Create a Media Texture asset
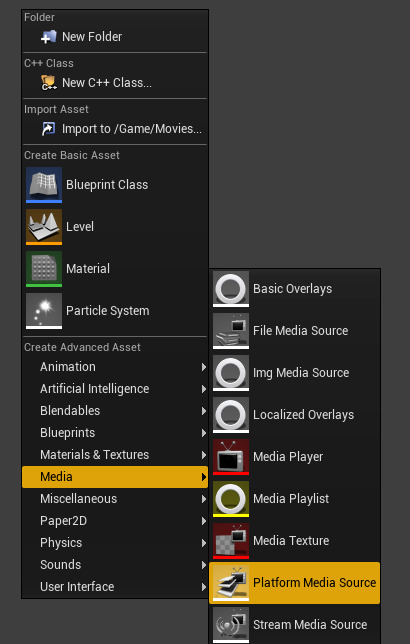410x644 pixels. pos(291,541)
